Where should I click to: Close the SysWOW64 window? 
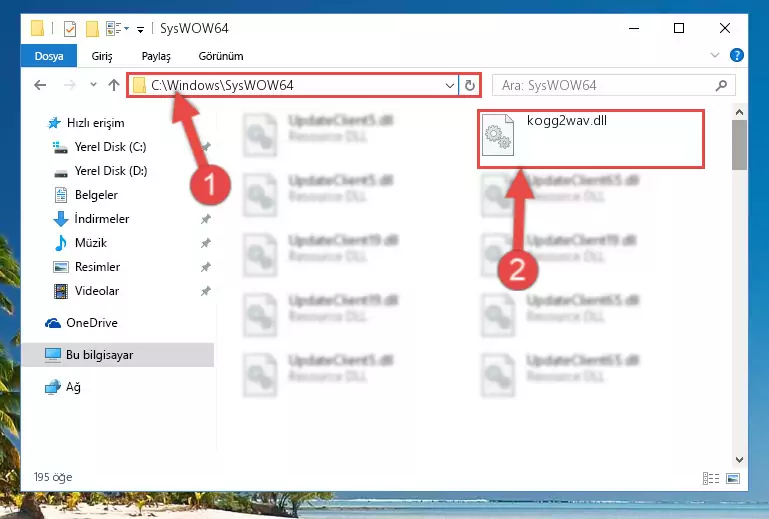click(x=724, y=28)
